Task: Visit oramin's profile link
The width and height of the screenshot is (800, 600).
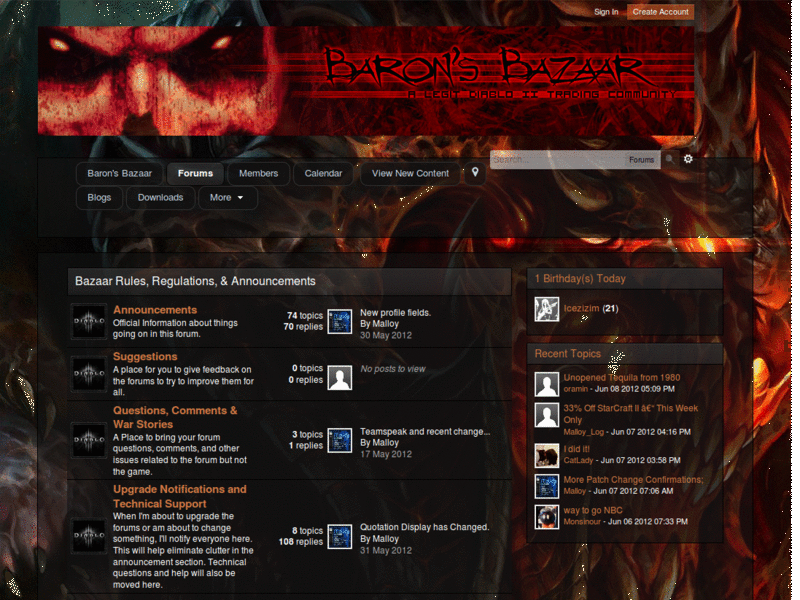Action: click(x=576, y=389)
